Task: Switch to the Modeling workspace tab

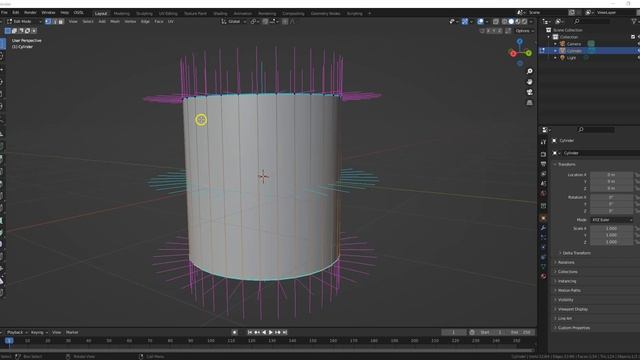Action: point(122,13)
